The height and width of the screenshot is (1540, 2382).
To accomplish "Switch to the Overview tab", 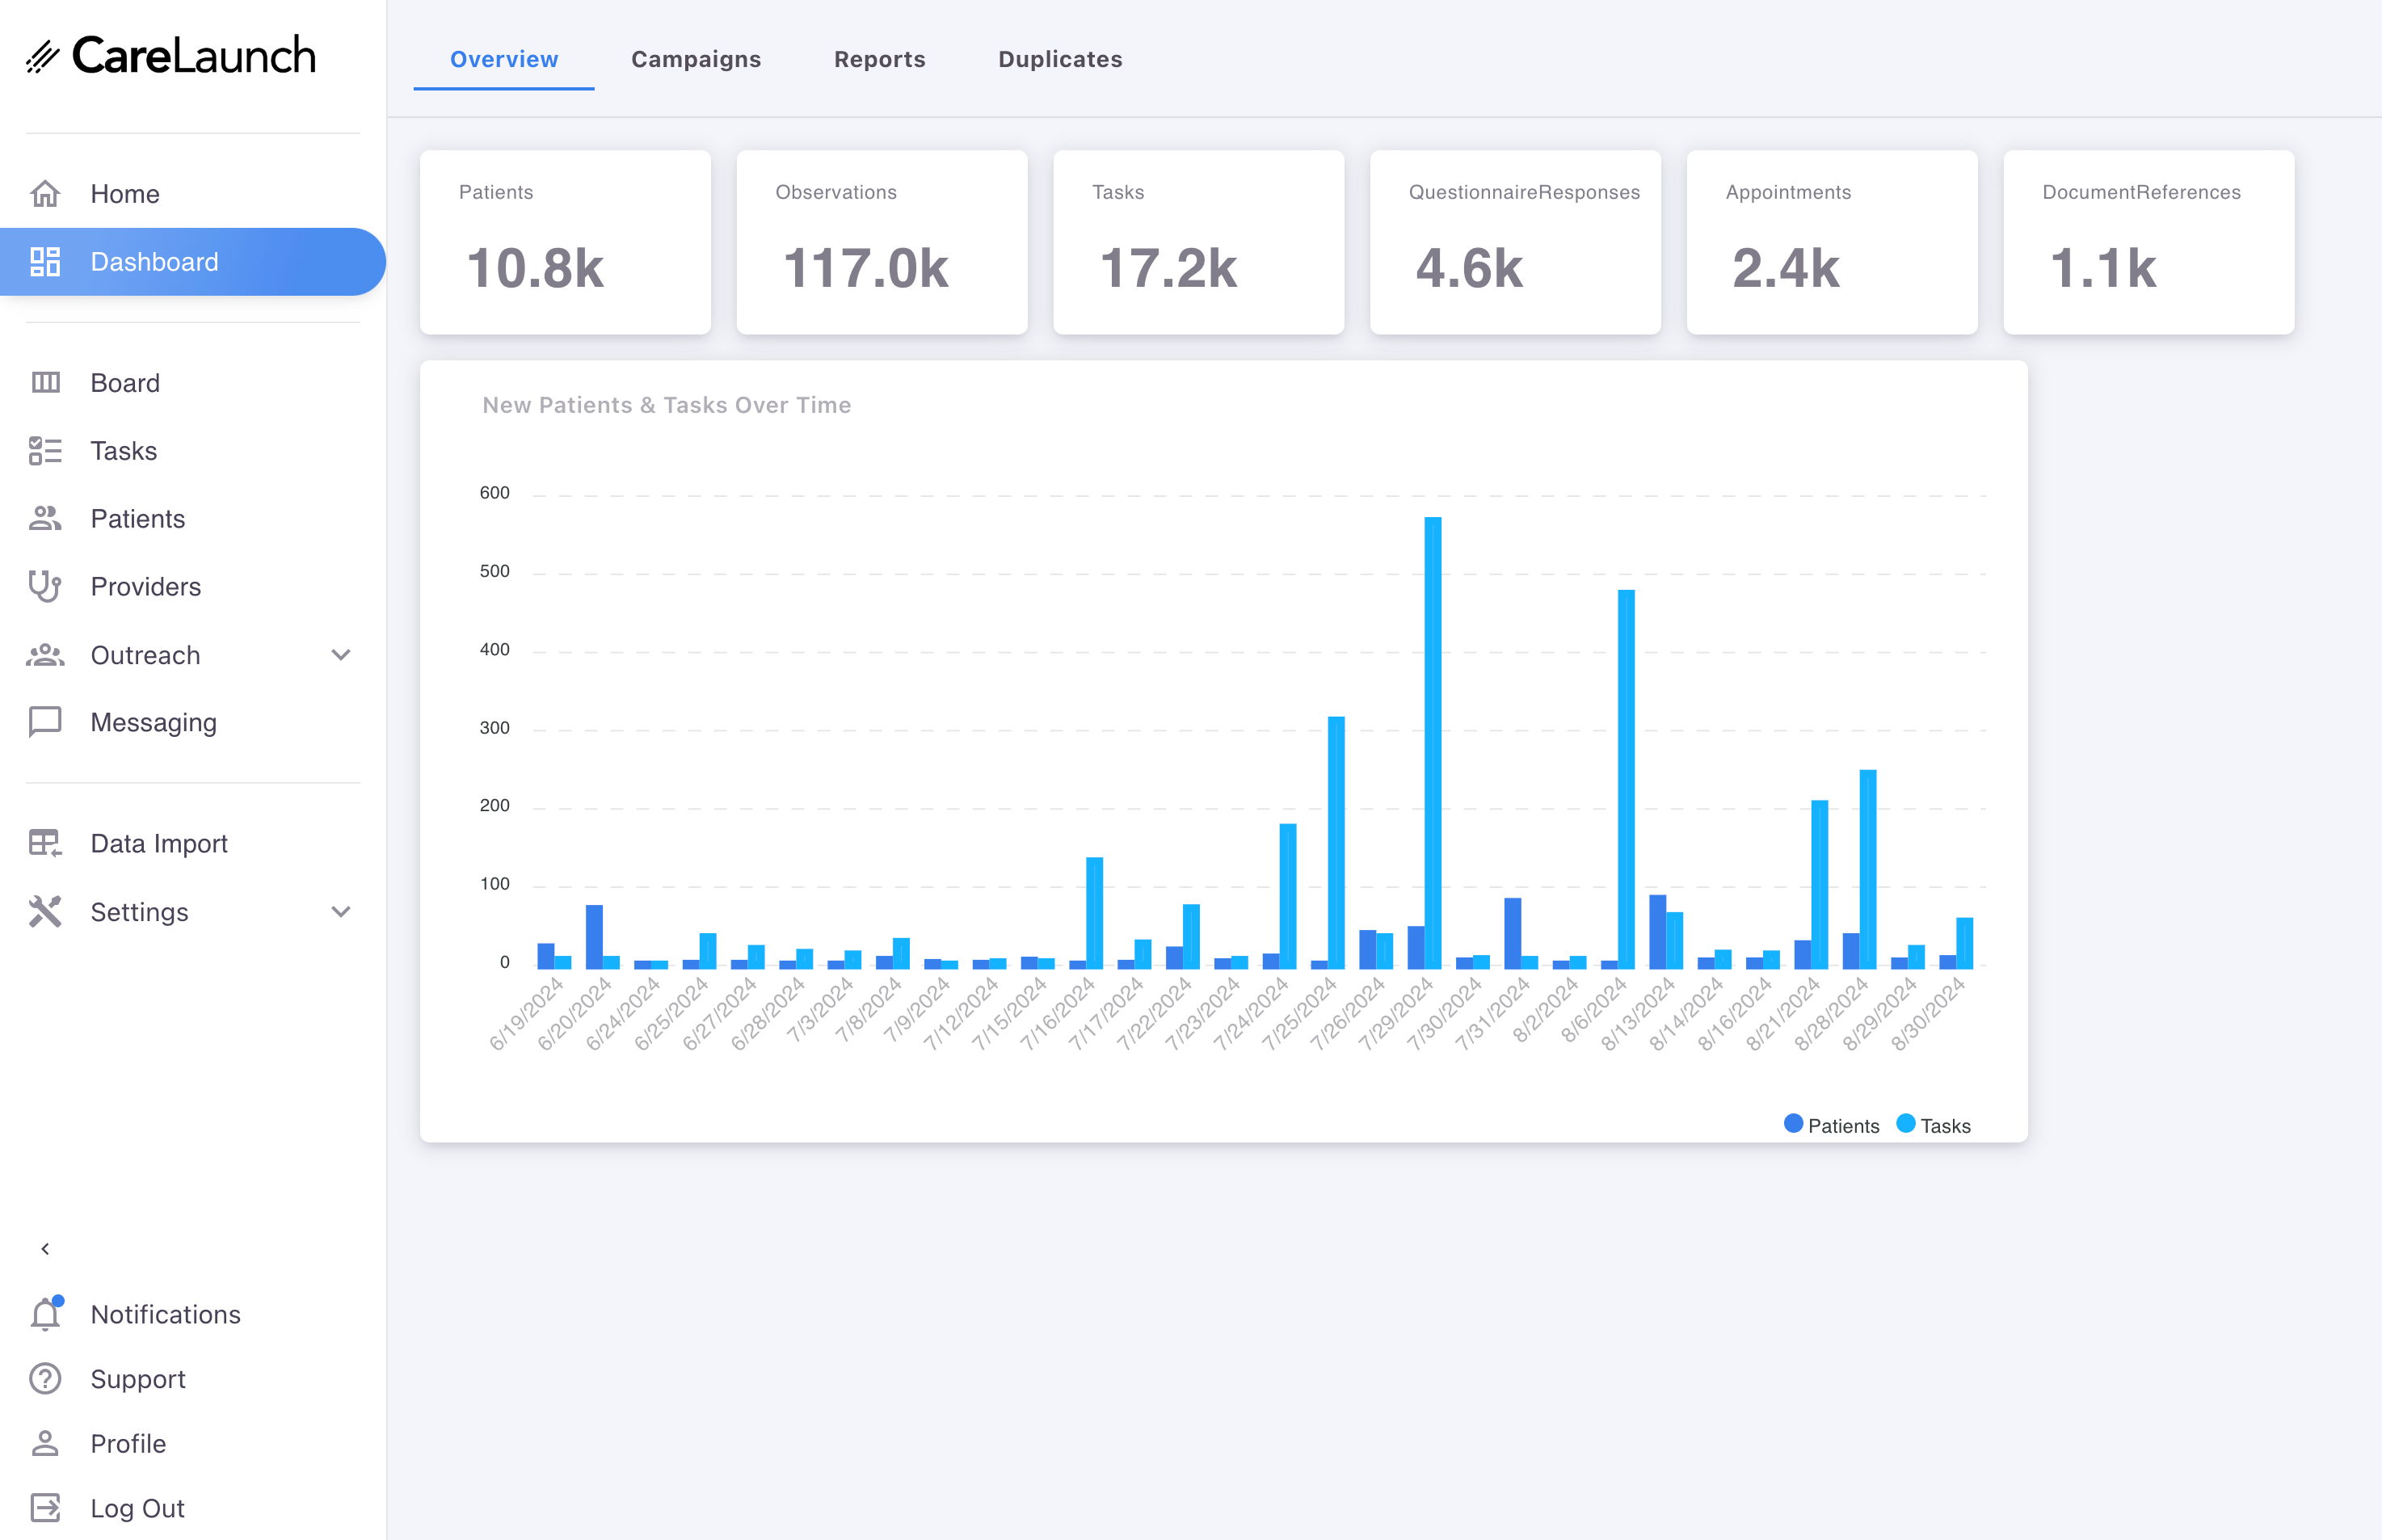I will click(x=504, y=60).
